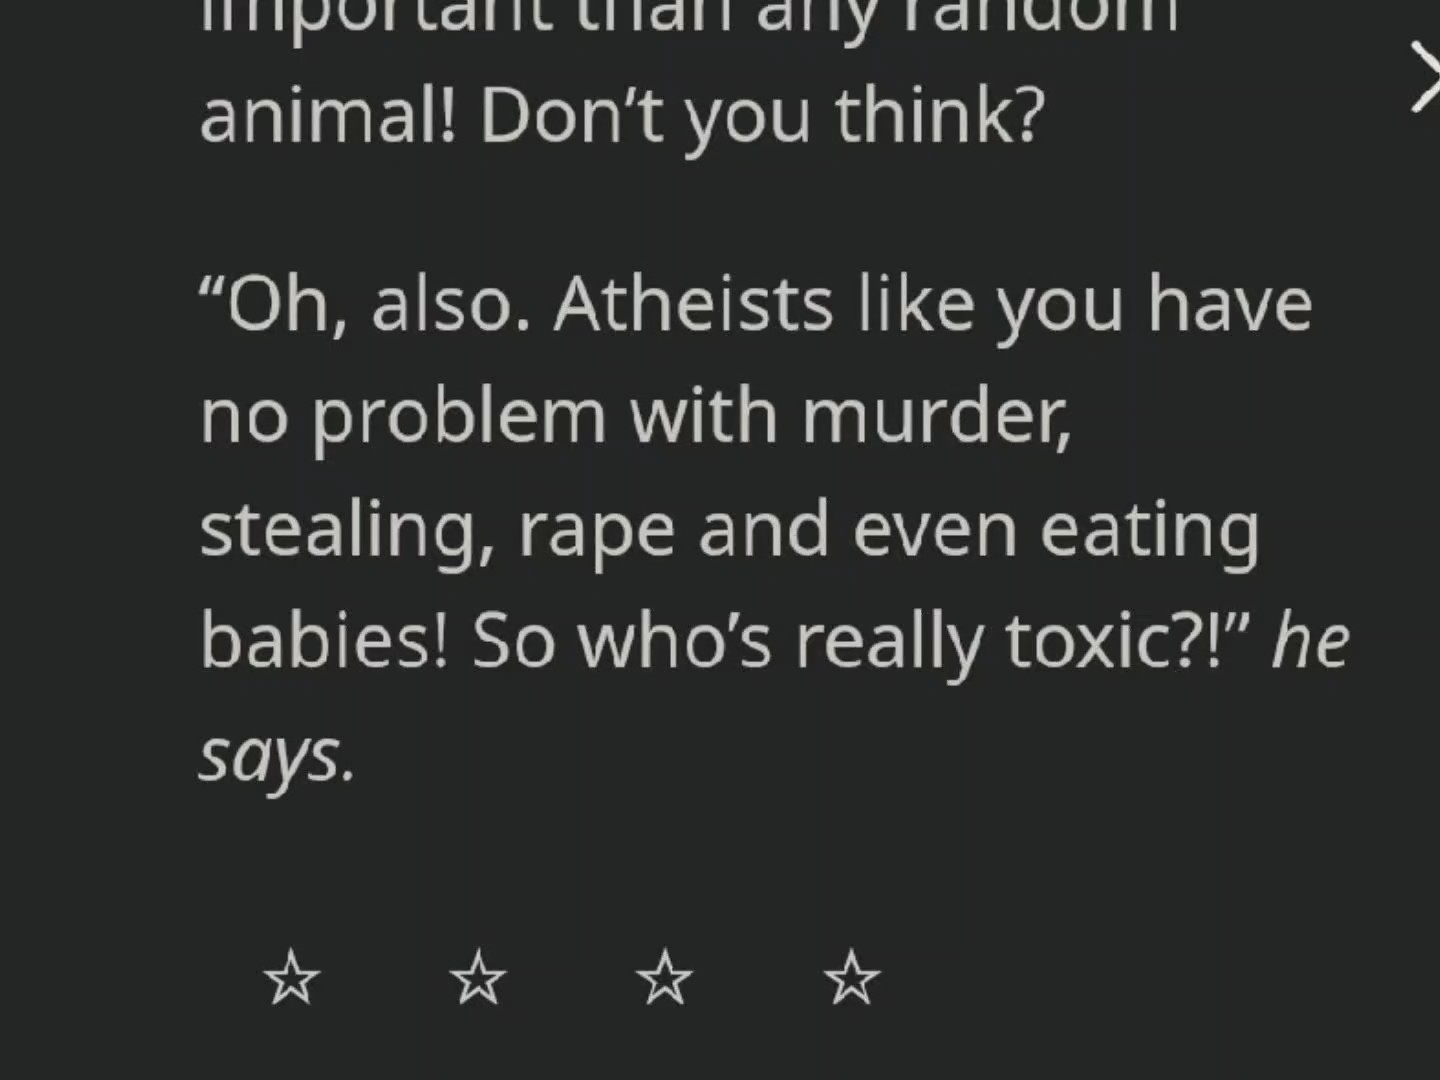The image size is (1440, 1080).
Task: Click the word "problem" in the quote
Action: coord(458,416)
